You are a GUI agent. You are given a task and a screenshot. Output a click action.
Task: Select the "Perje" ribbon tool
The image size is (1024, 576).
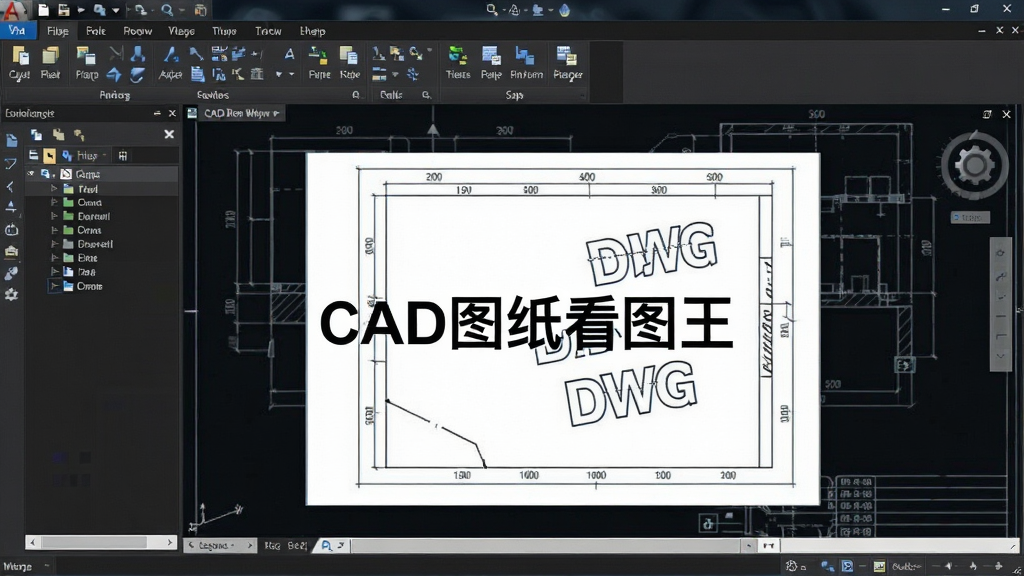pyautogui.click(x=491, y=63)
